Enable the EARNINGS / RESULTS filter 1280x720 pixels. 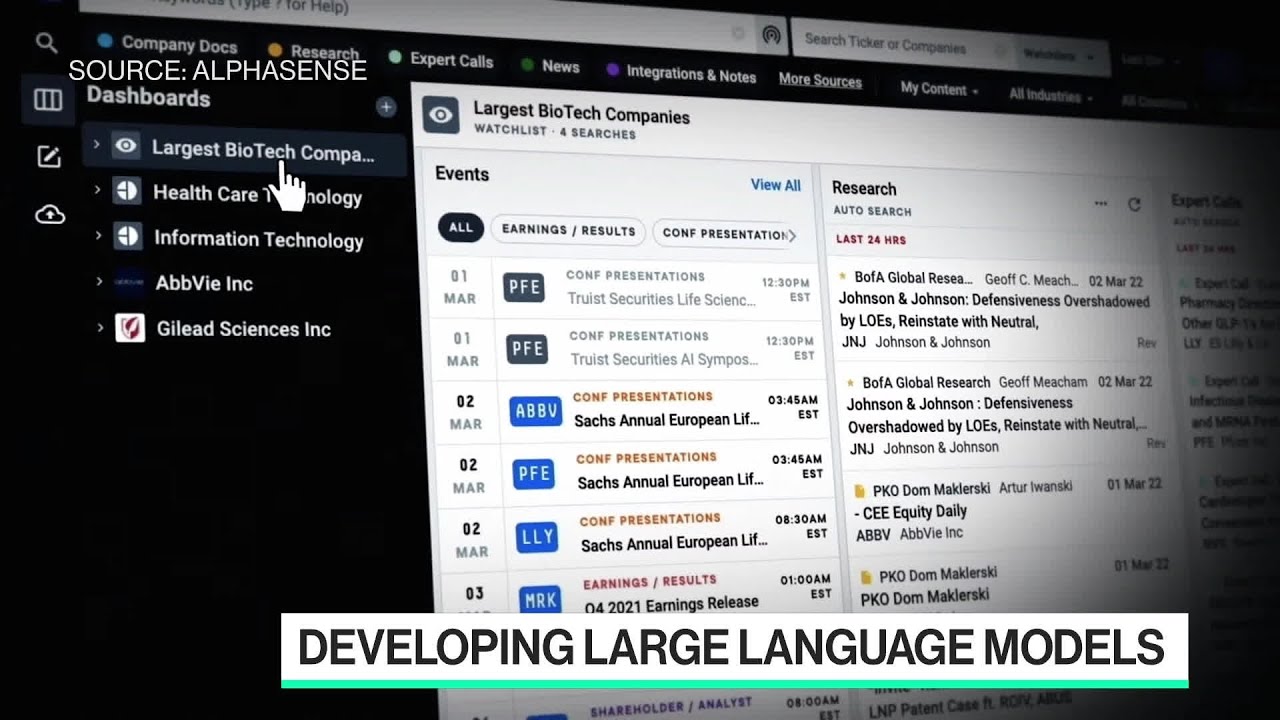point(567,230)
